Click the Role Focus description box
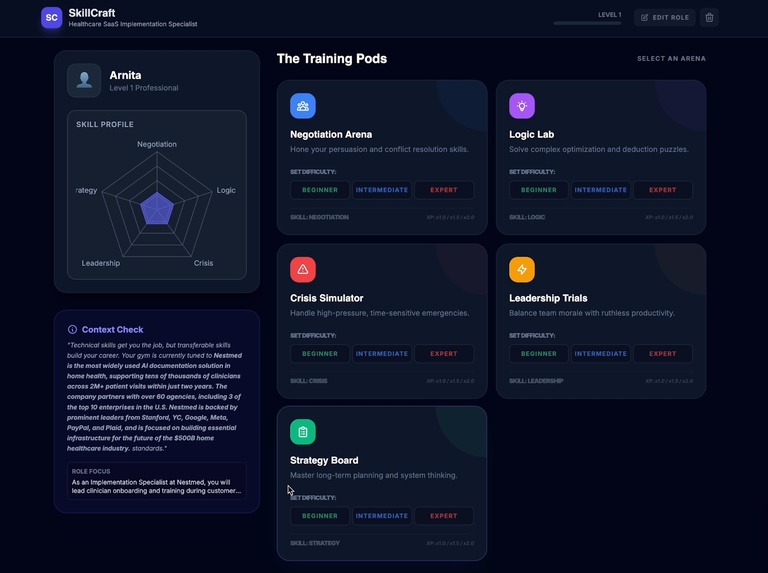Image resolution: width=768 pixels, height=573 pixels. 157,481
